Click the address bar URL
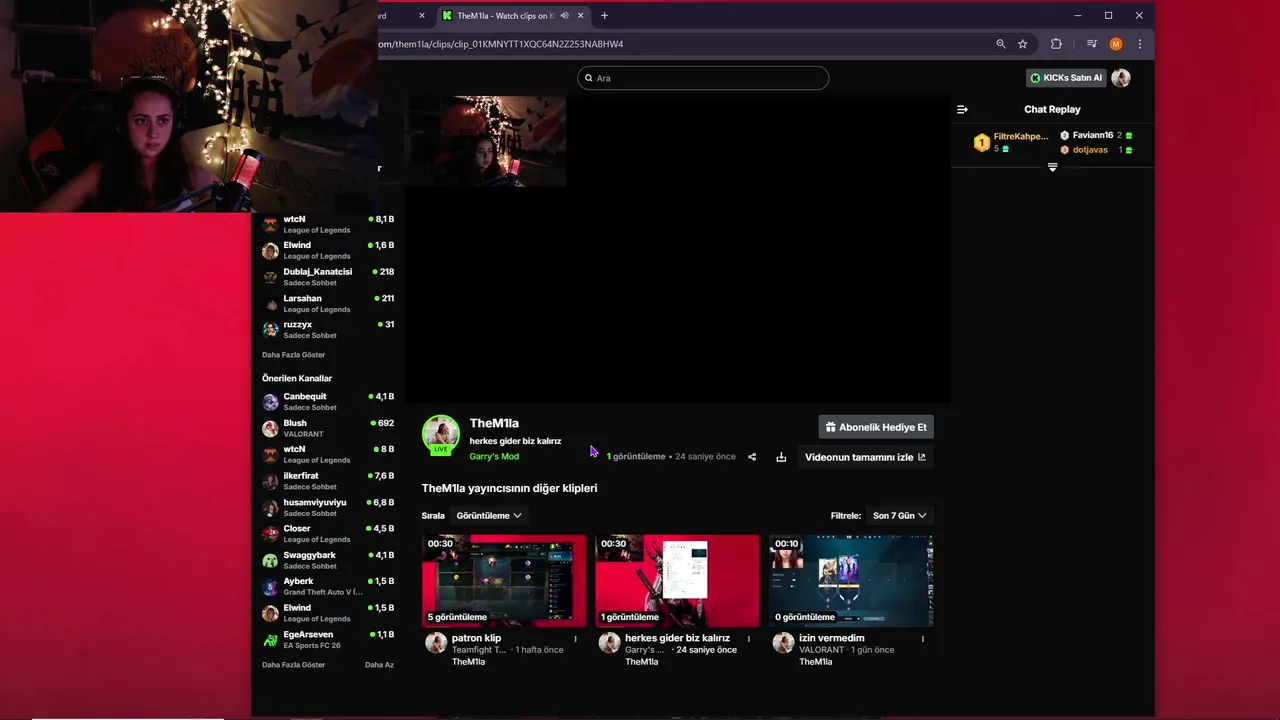Image resolution: width=1280 pixels, height=720 pixels. 500,44
